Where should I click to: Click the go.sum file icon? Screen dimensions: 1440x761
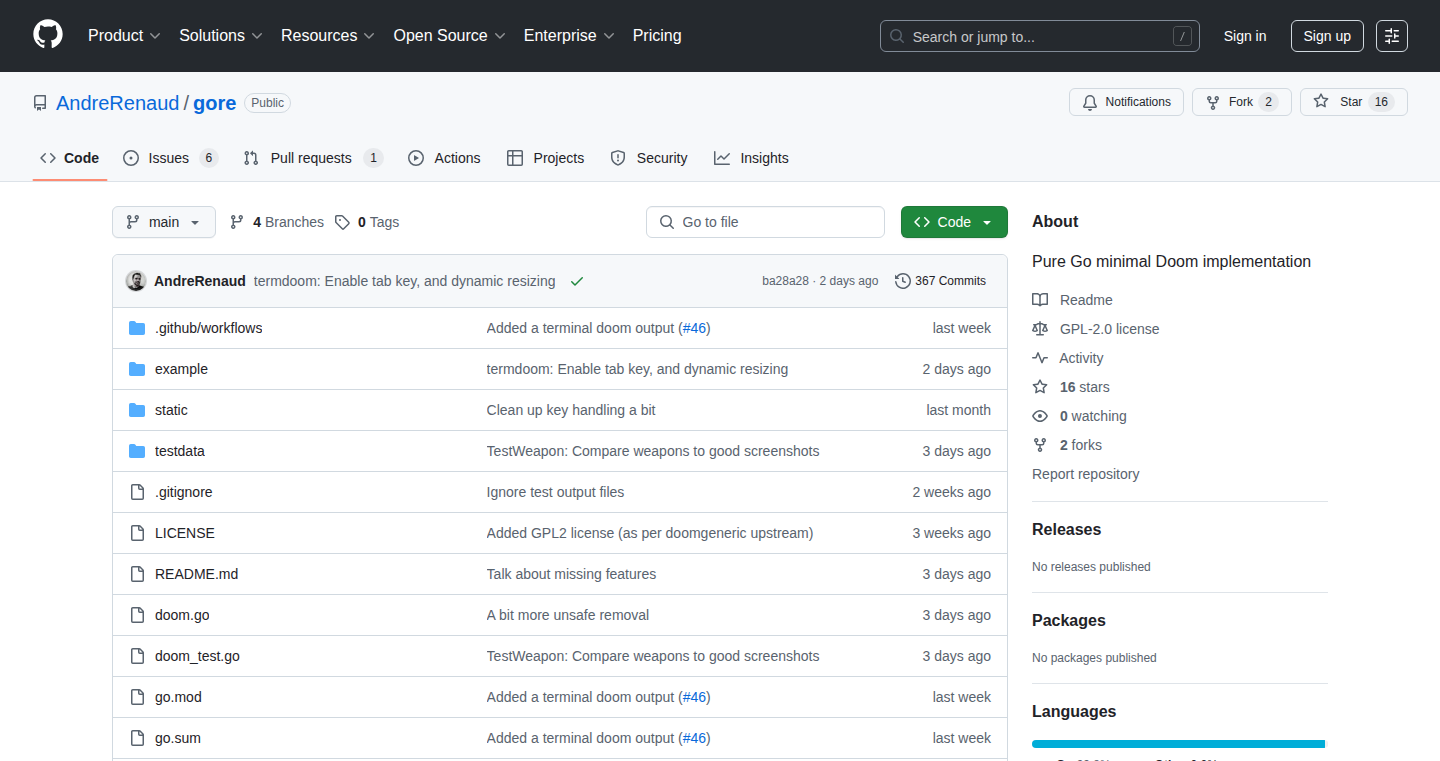click(137, 738)
